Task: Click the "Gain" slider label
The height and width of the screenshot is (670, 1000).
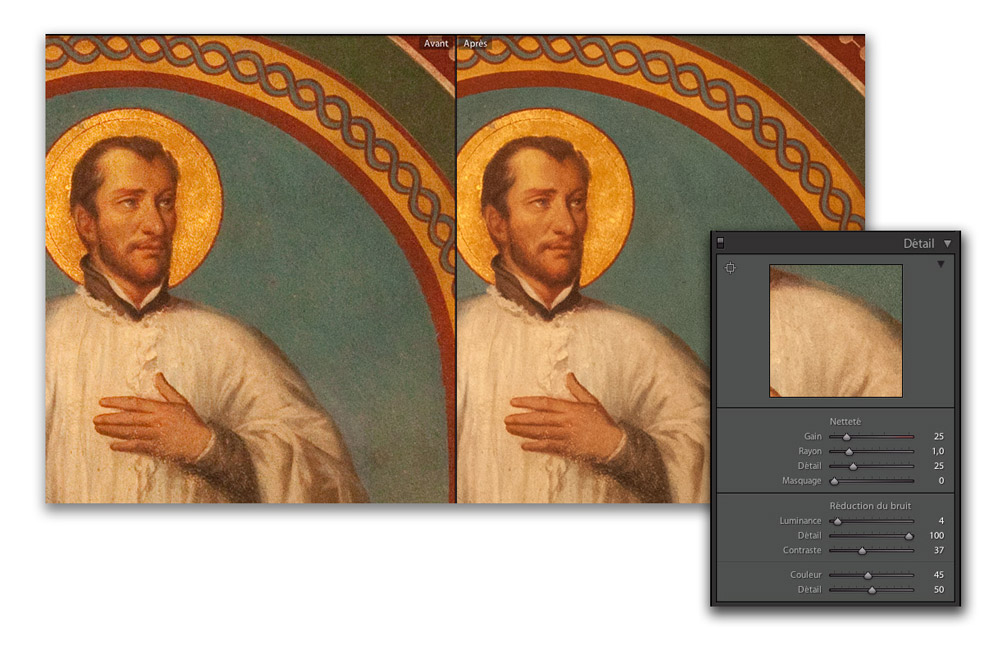Action: pyautogui.click(x=812, y=437)
